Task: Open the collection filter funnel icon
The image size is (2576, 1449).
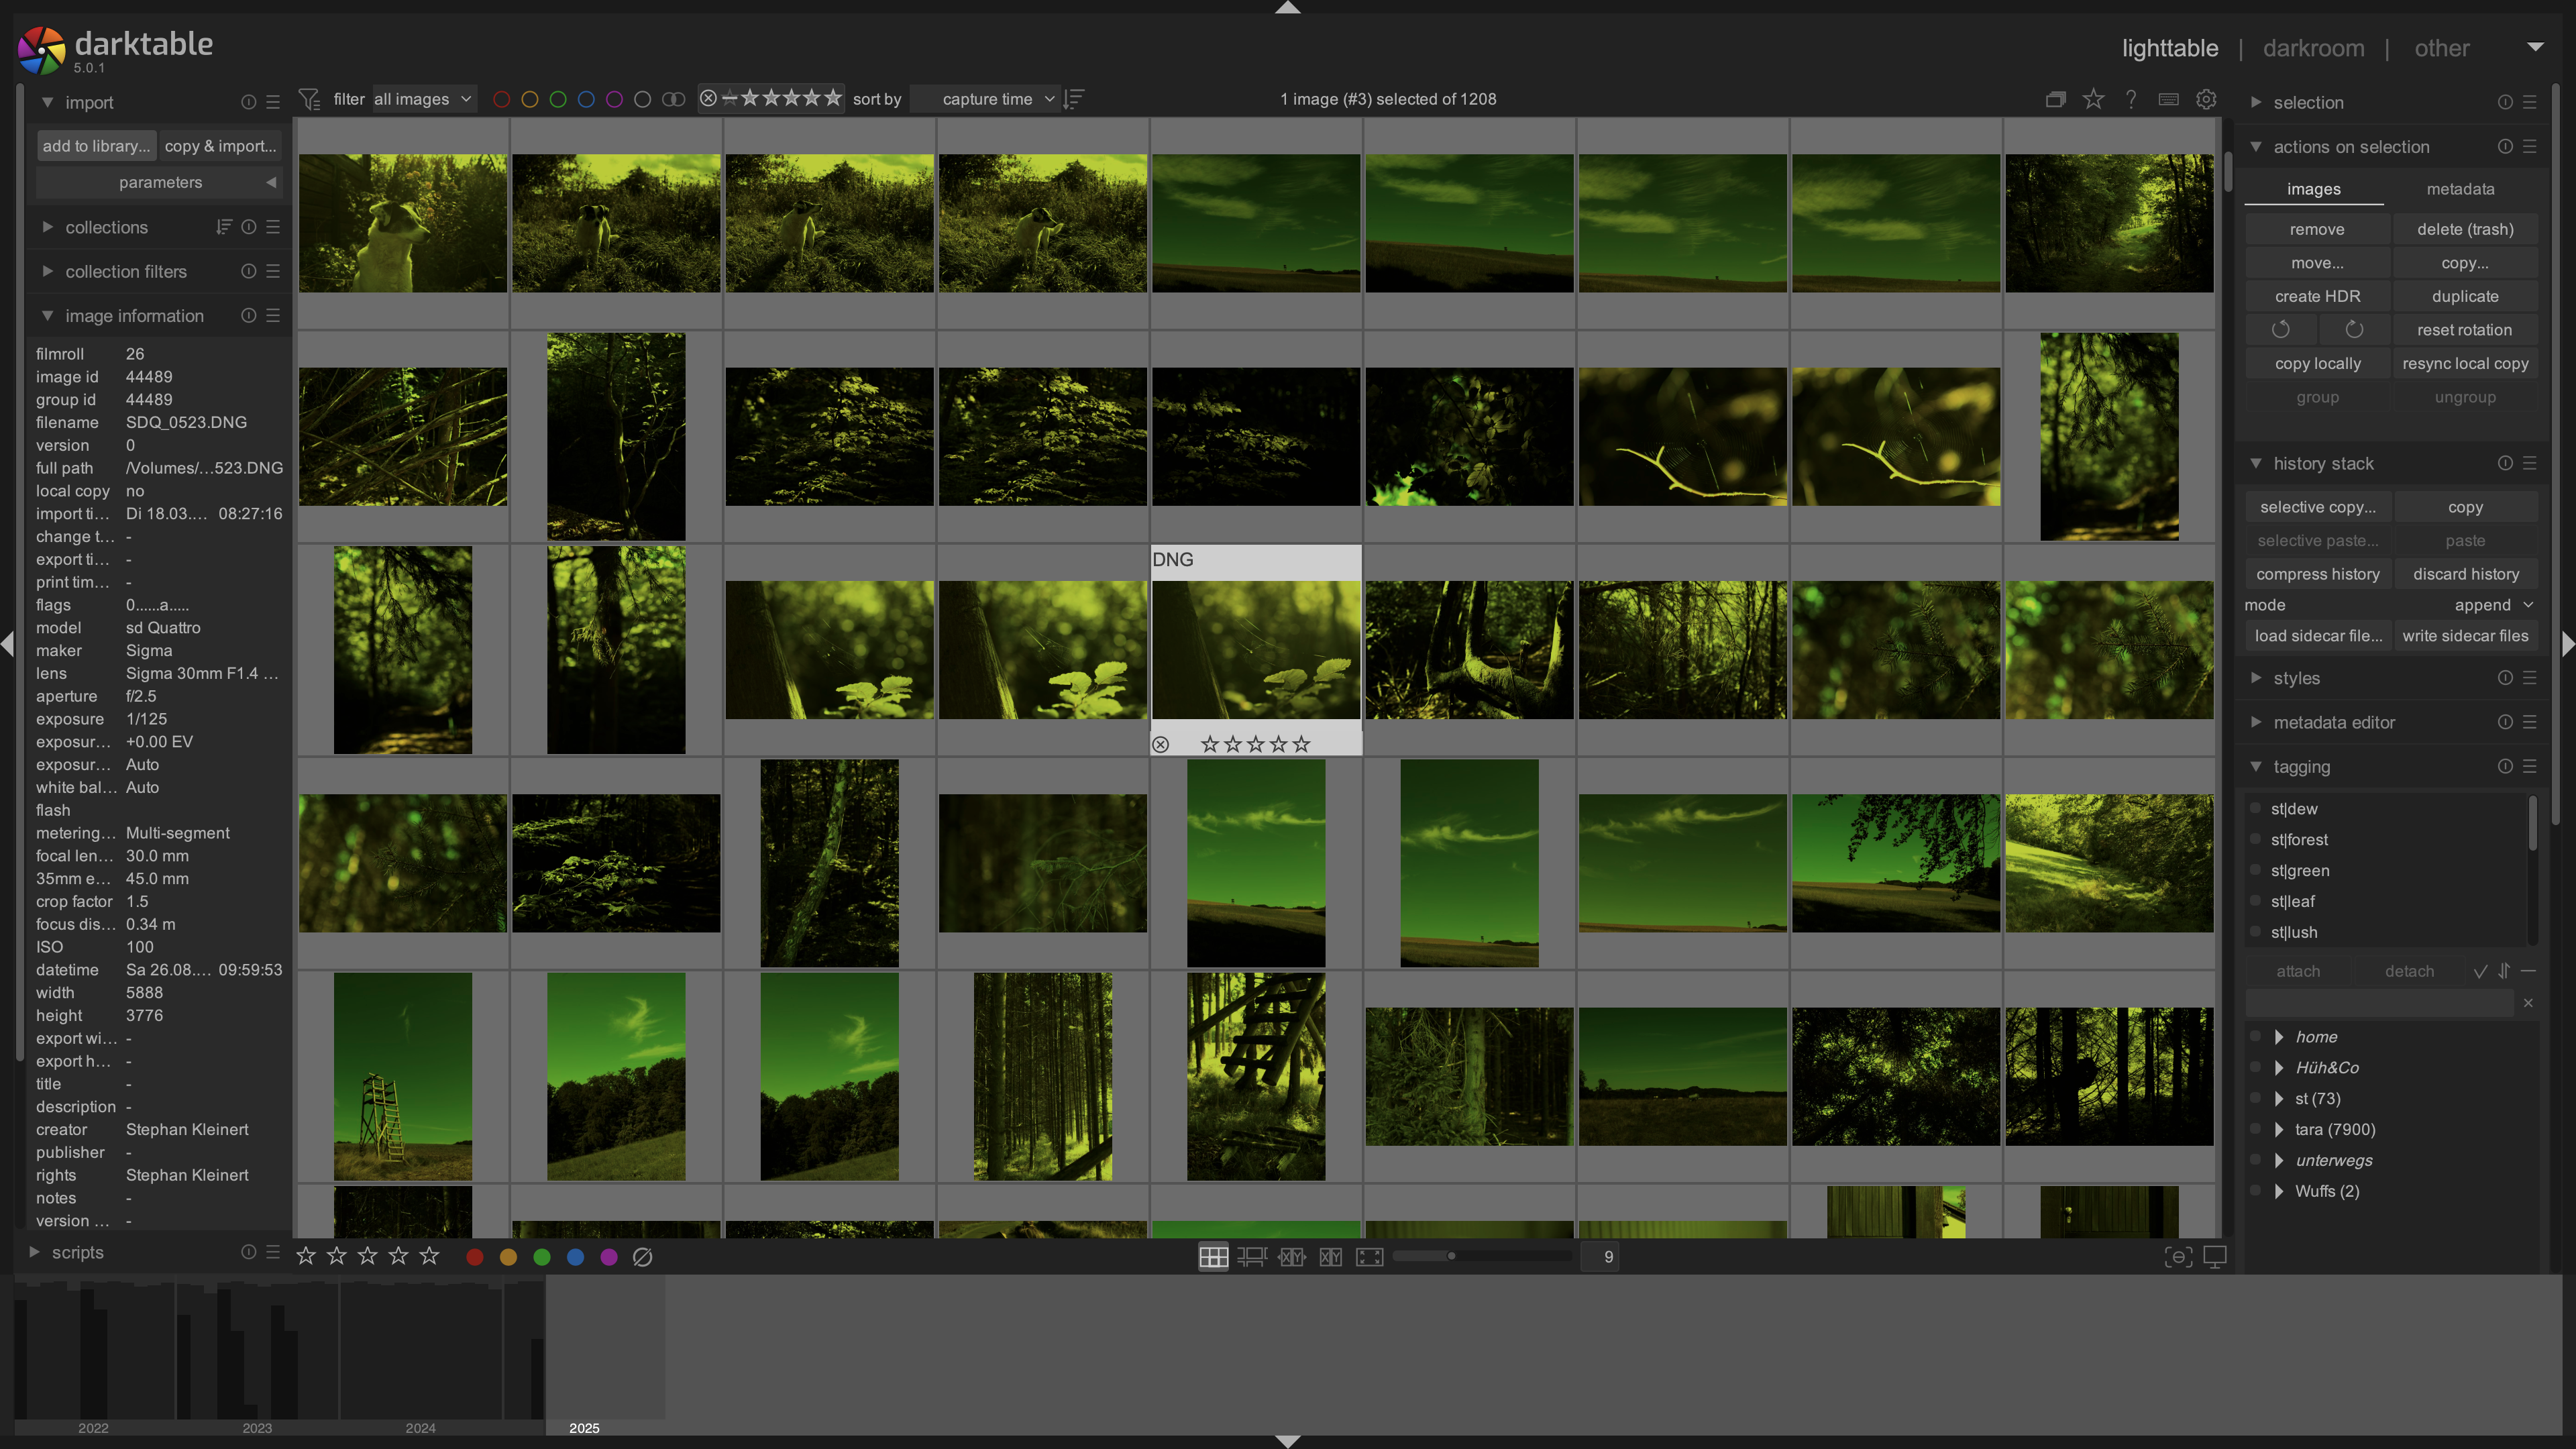Action: tap(309, 99)
